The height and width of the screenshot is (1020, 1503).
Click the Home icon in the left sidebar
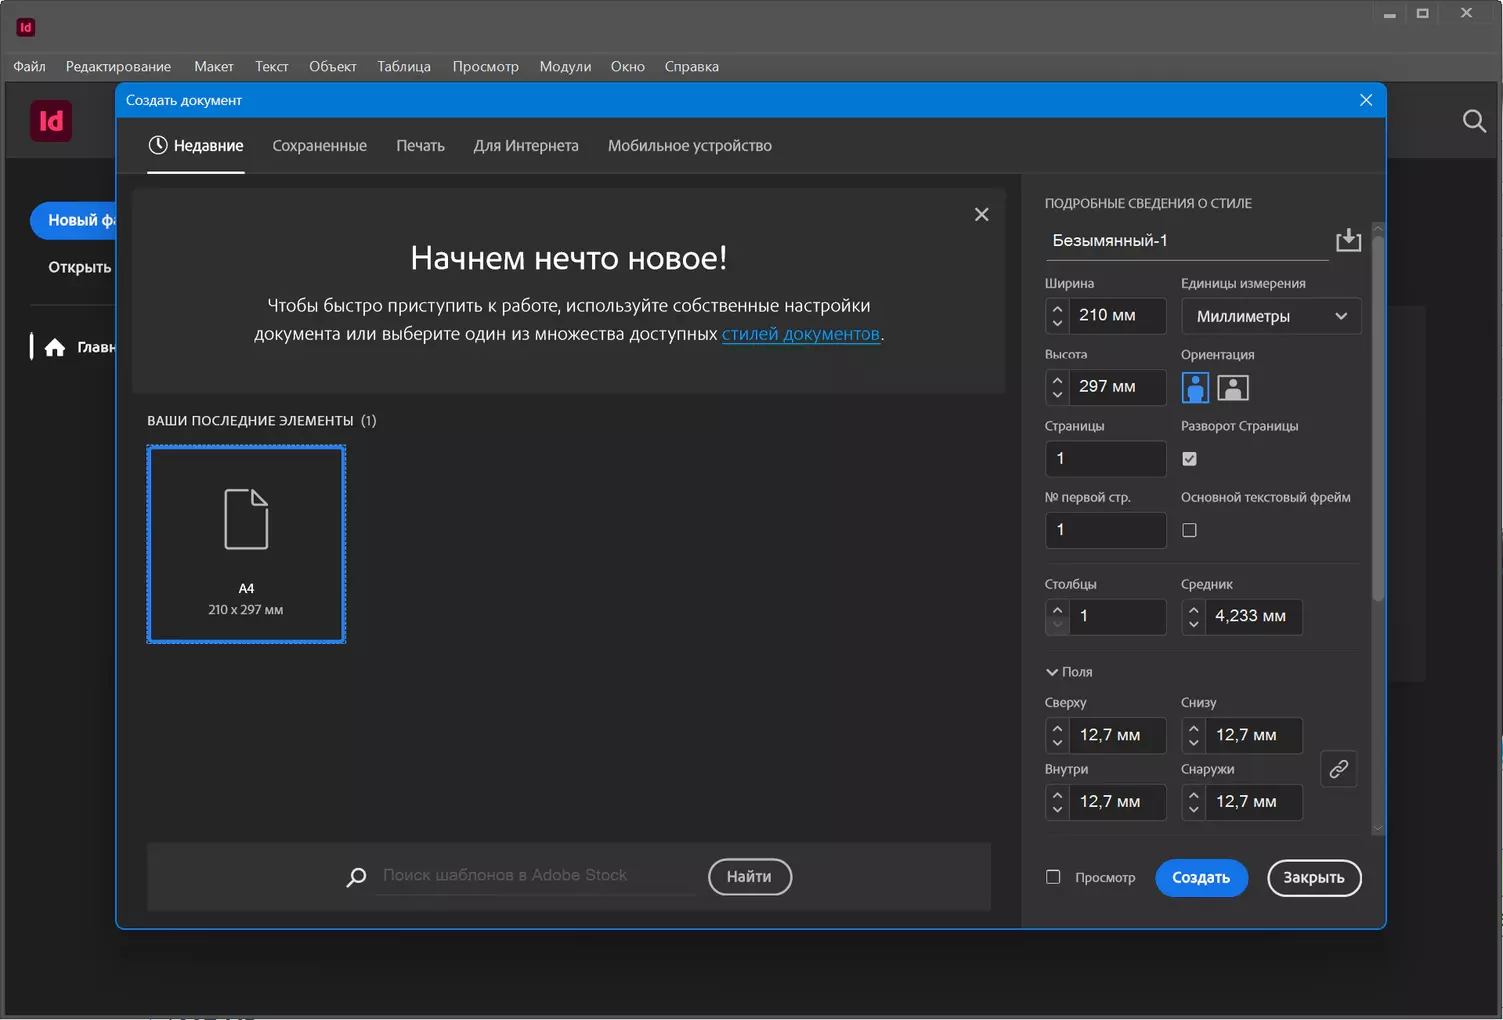click(x=55, y=347)
